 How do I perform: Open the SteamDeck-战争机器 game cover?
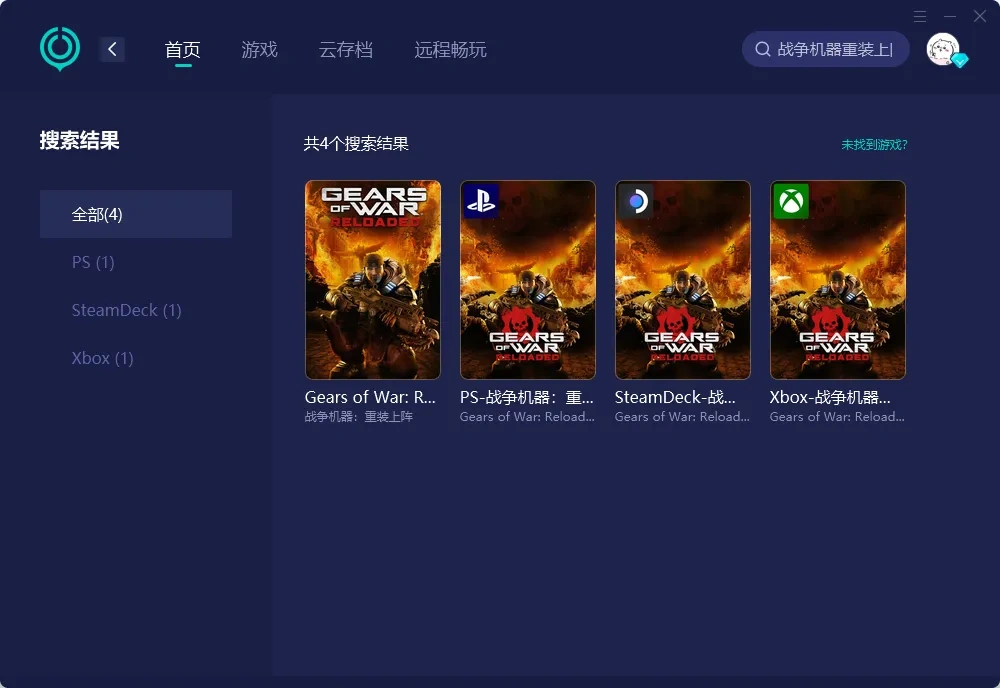tap(683, 280)
